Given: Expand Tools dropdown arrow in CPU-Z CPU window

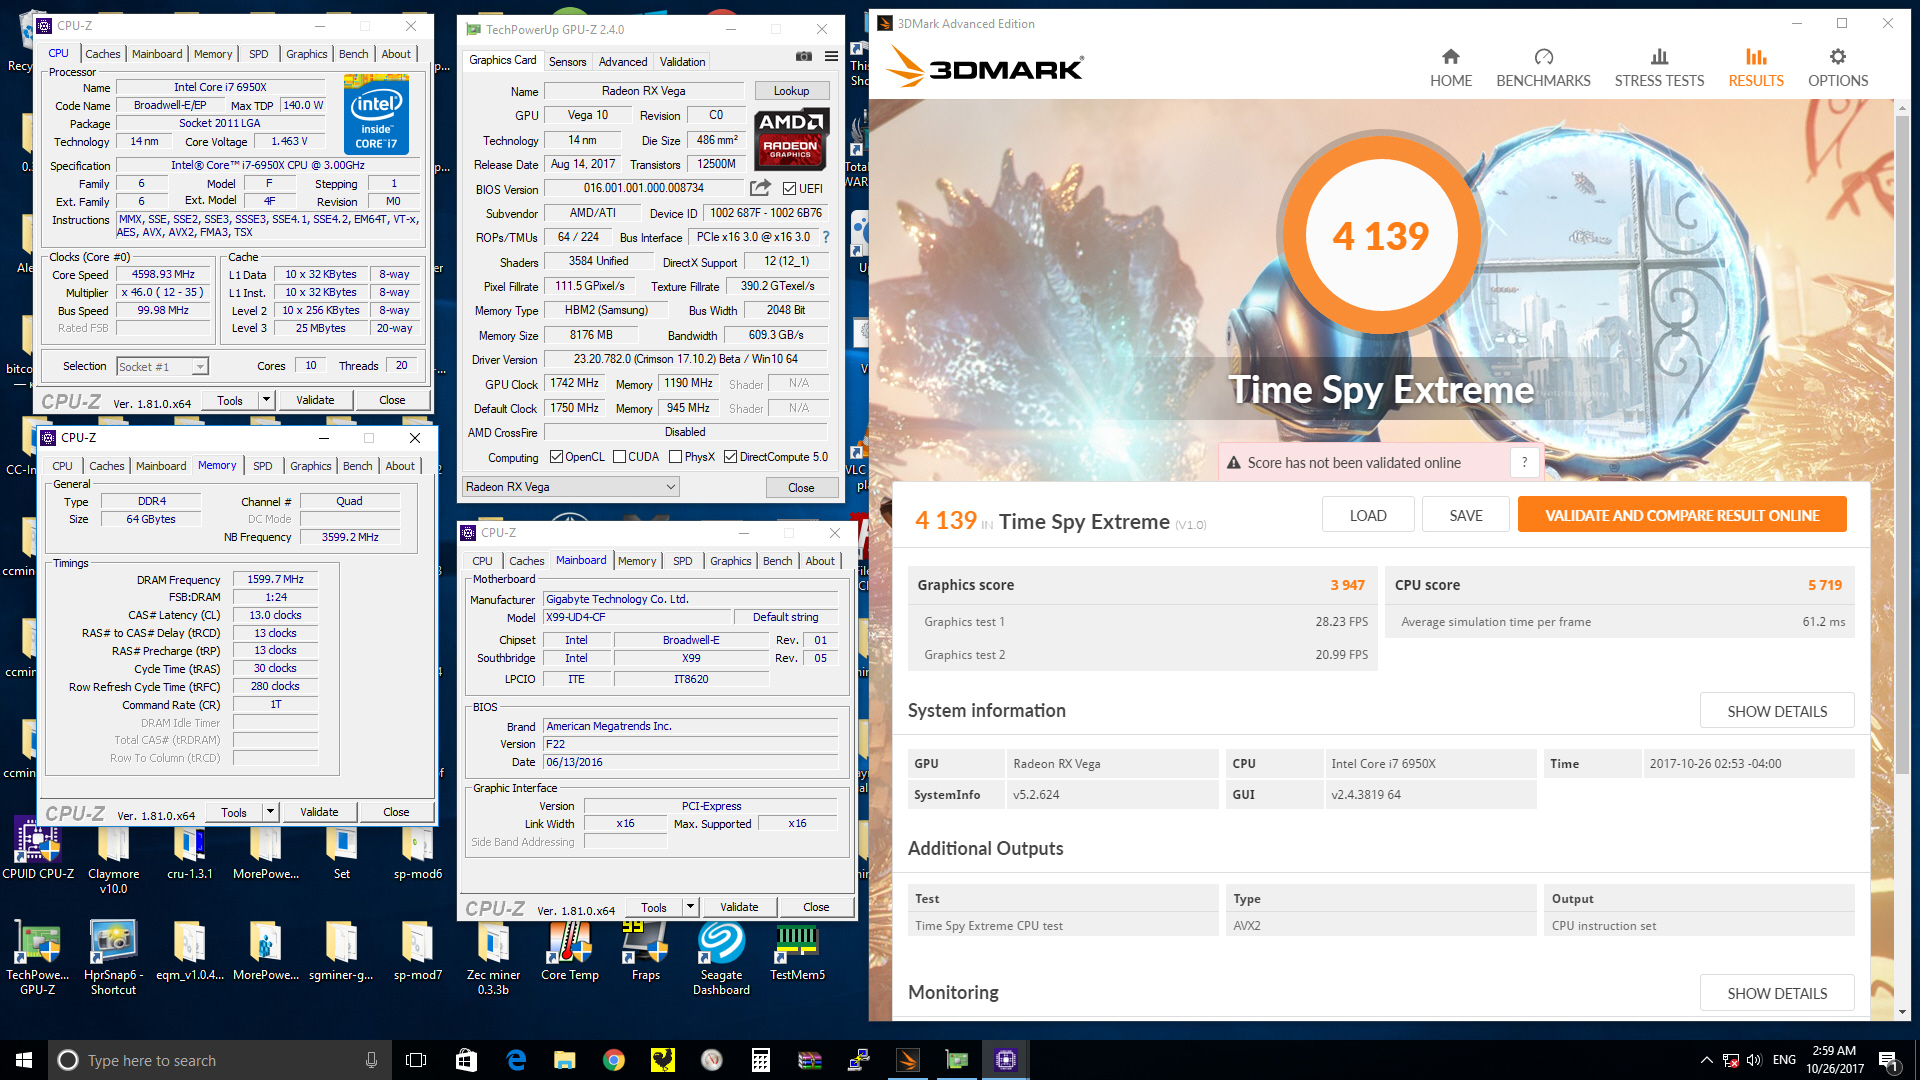Looking at the screenshot, I should coord(266,400).
